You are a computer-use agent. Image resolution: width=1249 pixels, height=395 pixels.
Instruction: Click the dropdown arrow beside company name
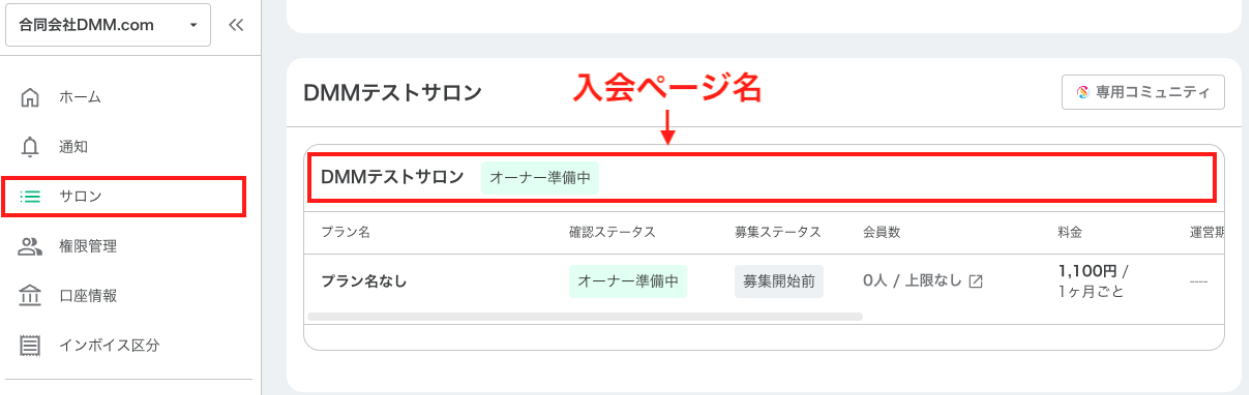193,26
